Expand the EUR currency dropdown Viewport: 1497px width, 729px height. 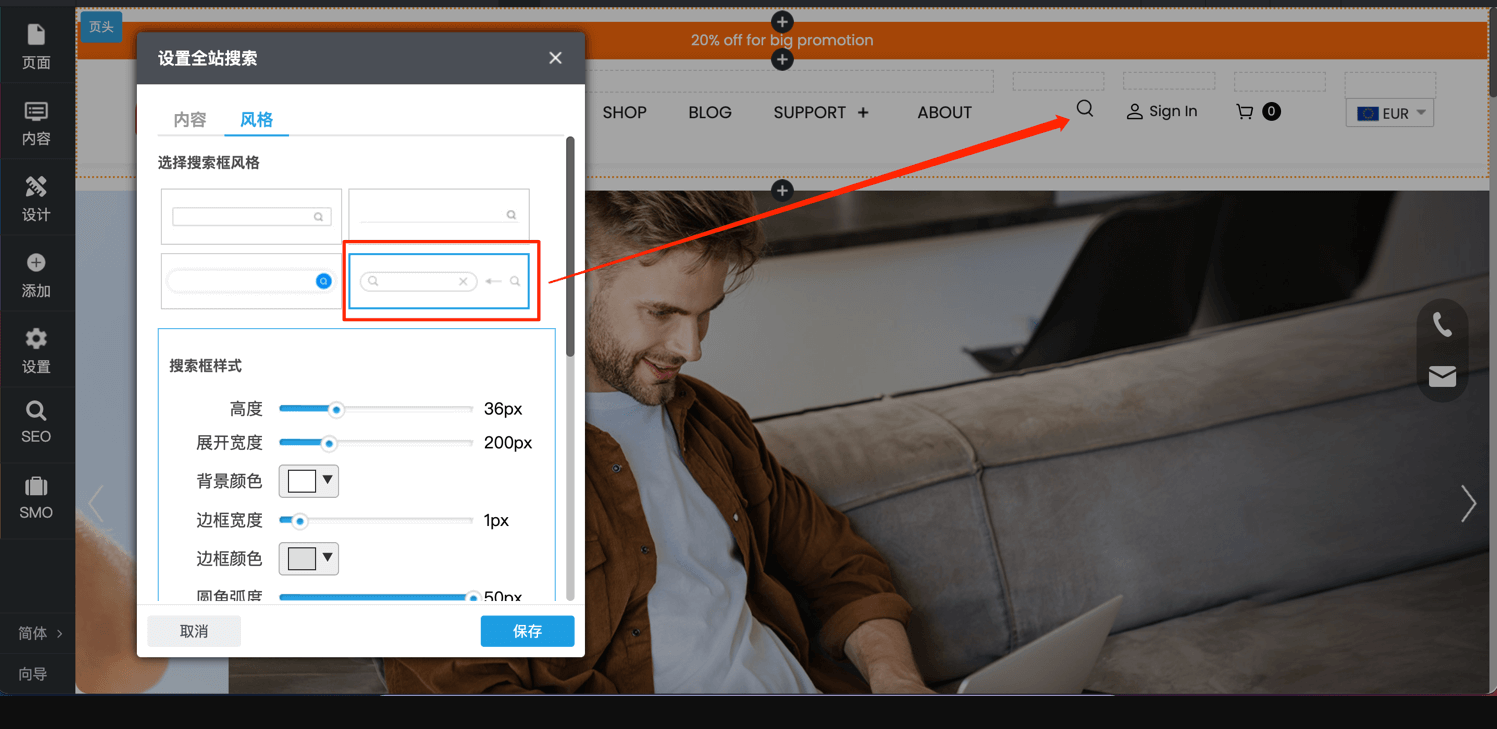pos(1390,113)
